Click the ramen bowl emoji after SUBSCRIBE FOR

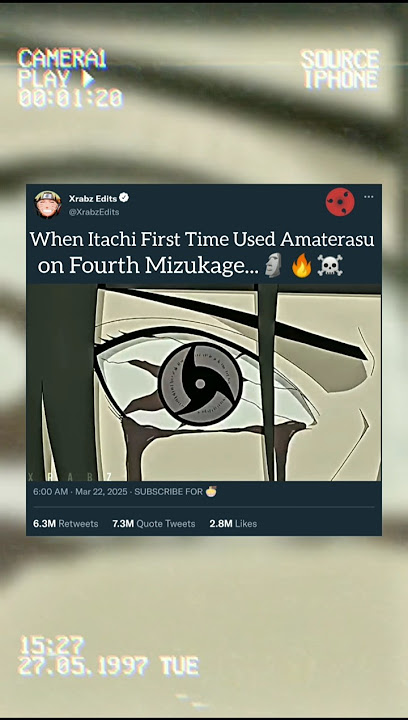[x=211, y=491]
